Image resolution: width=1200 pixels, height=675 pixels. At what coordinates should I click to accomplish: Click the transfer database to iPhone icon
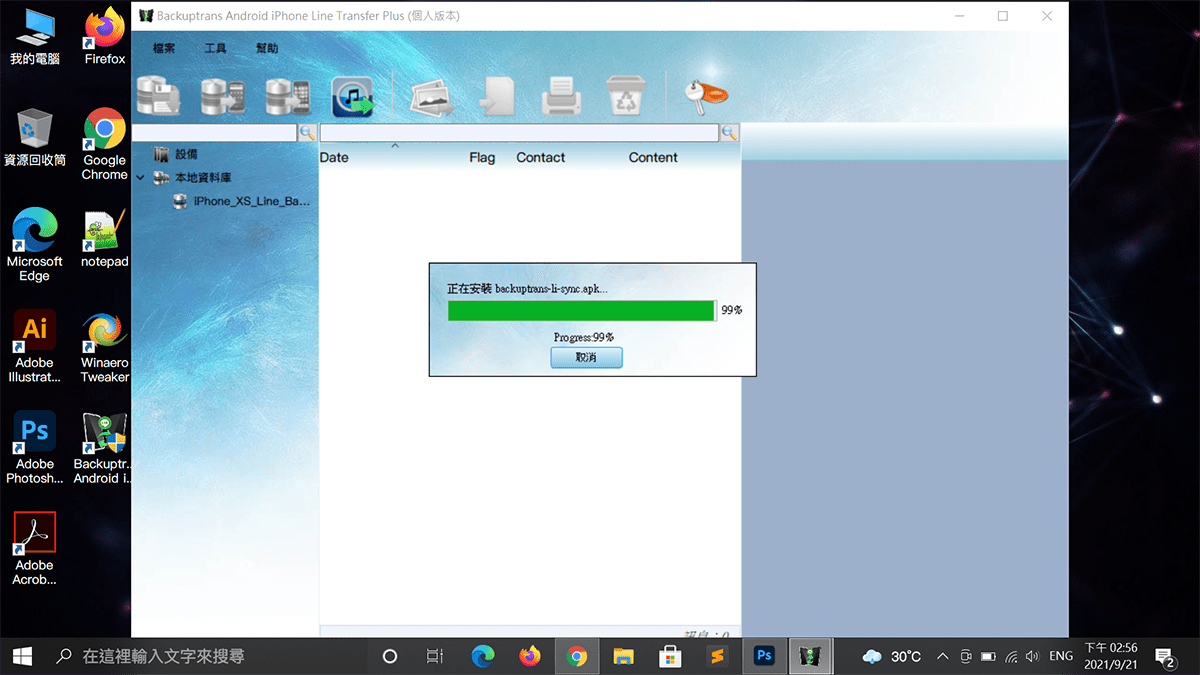[x=288, y=96]
